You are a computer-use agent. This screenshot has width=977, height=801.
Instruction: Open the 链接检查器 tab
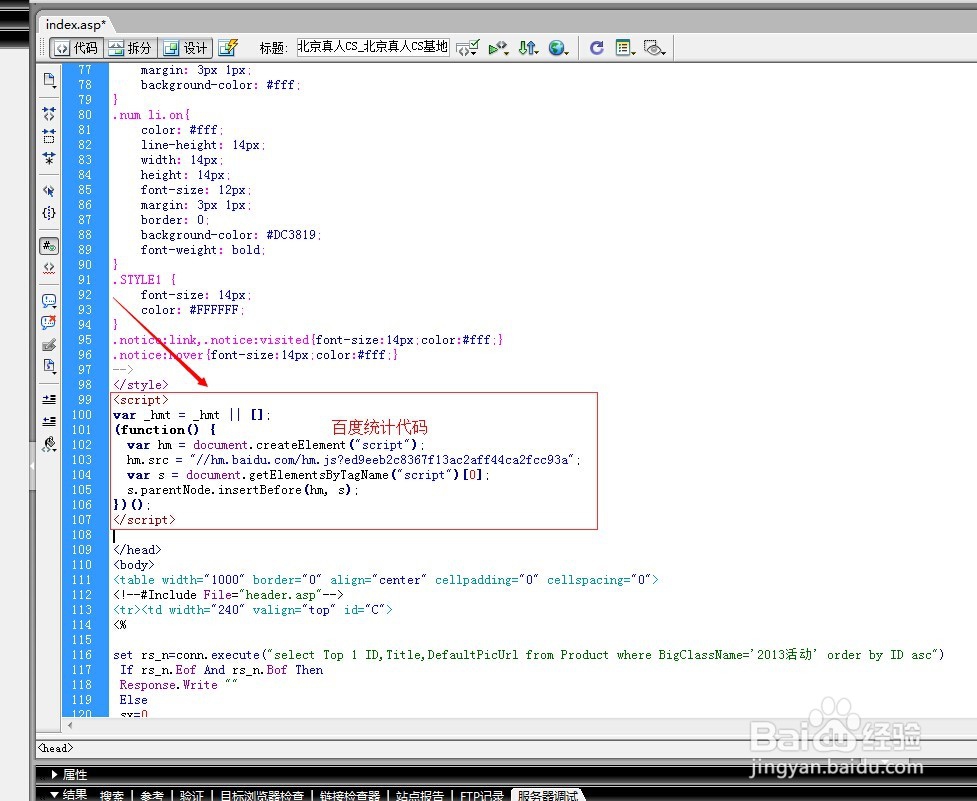point(350,795)
